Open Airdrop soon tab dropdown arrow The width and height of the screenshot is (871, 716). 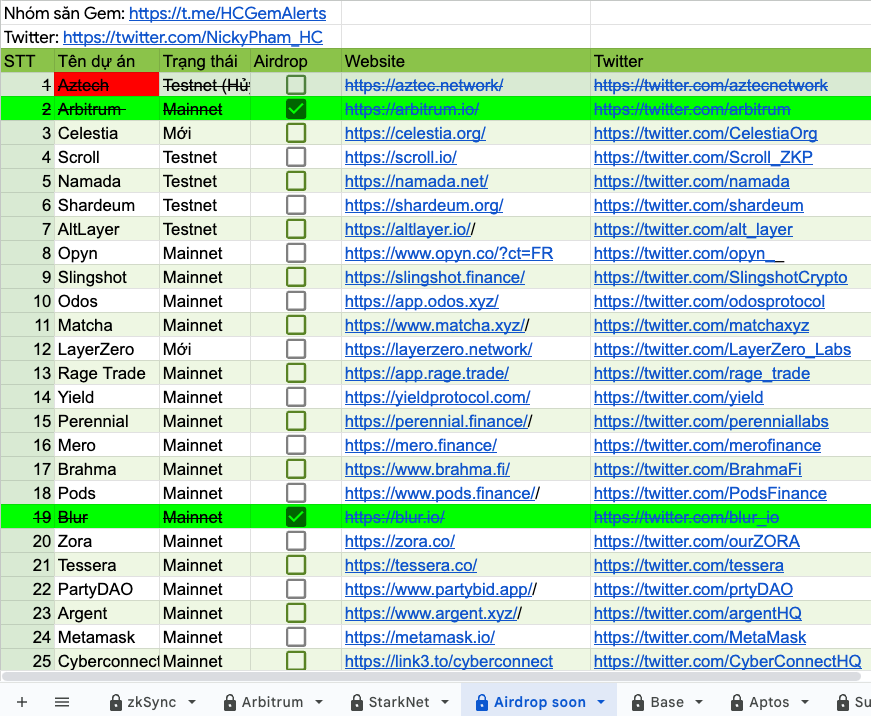click(601, 702)
